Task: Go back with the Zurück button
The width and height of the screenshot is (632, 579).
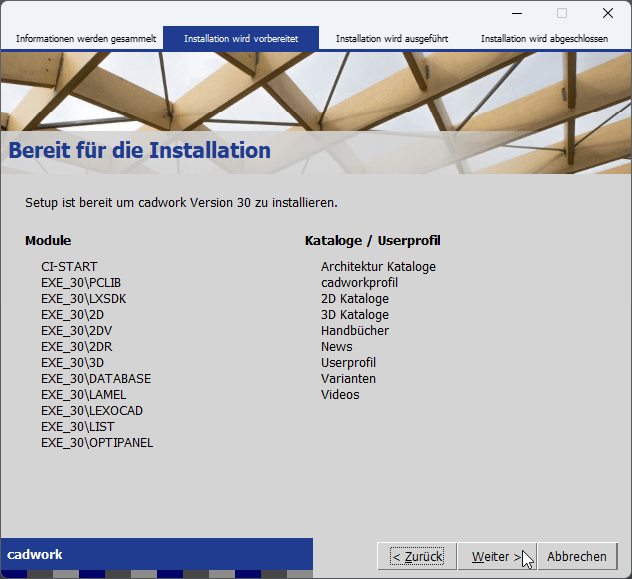Action: pos(417,556)
